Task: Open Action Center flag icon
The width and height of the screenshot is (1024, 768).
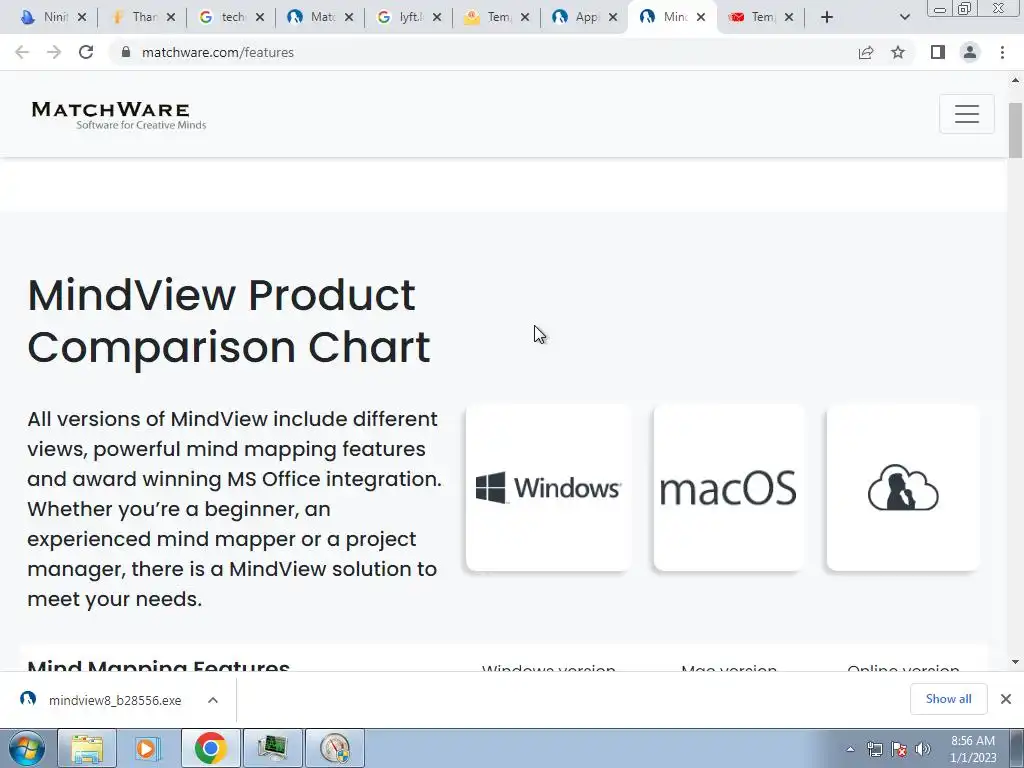Action: pyautogui.click(x=899, y=749)
